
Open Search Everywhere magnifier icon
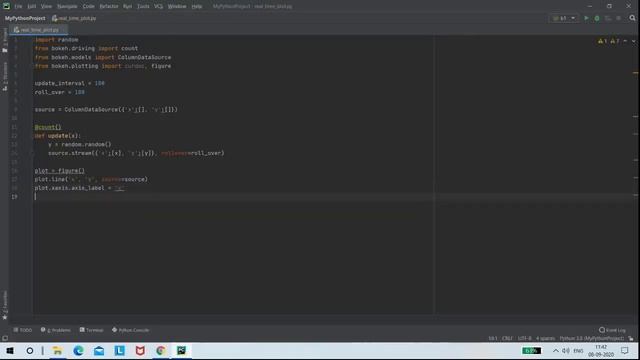(x=632, y=18)
